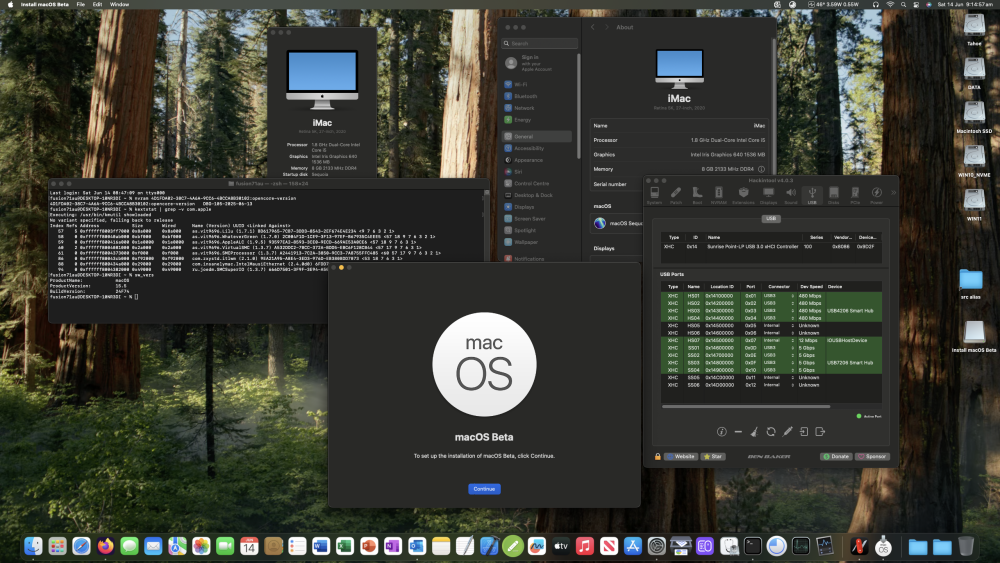Viewport: 1000px width, 563px height.
Task: Open the WIN10_NVME drive on desktop
Action: [x=974, y=161]
